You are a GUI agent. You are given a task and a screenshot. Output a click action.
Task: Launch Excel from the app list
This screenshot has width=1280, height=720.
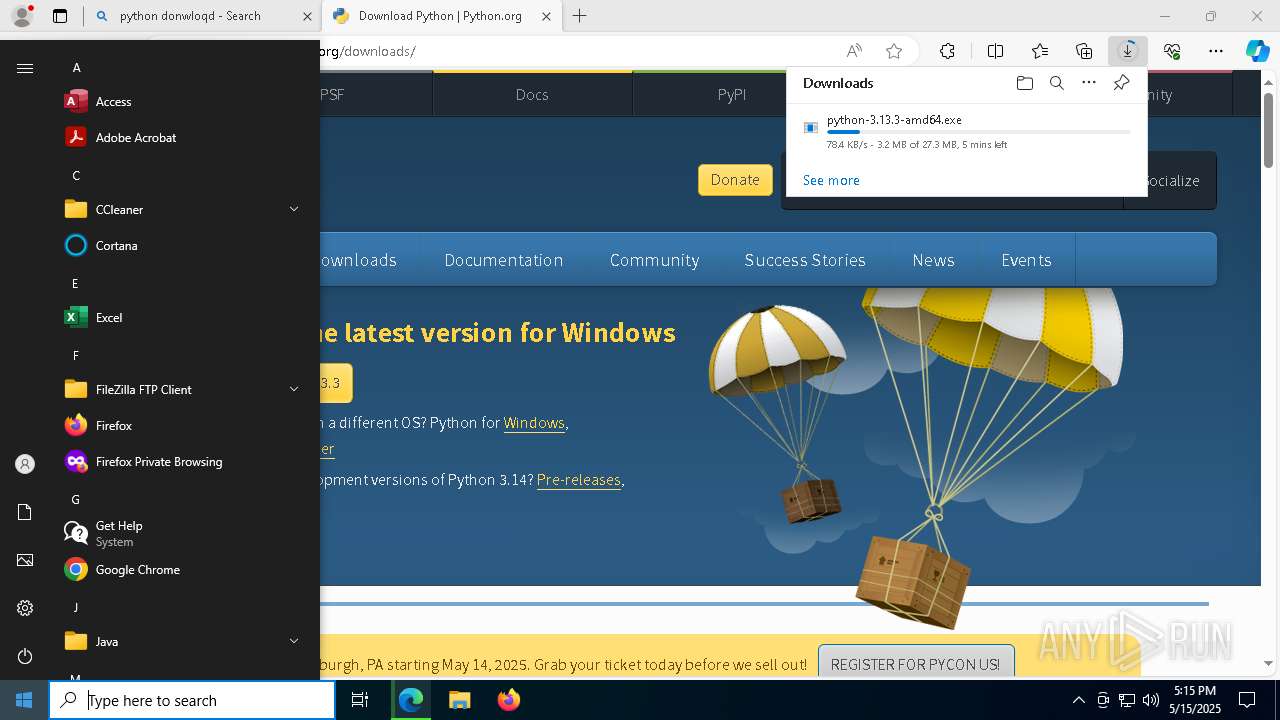tap(180, 318)
